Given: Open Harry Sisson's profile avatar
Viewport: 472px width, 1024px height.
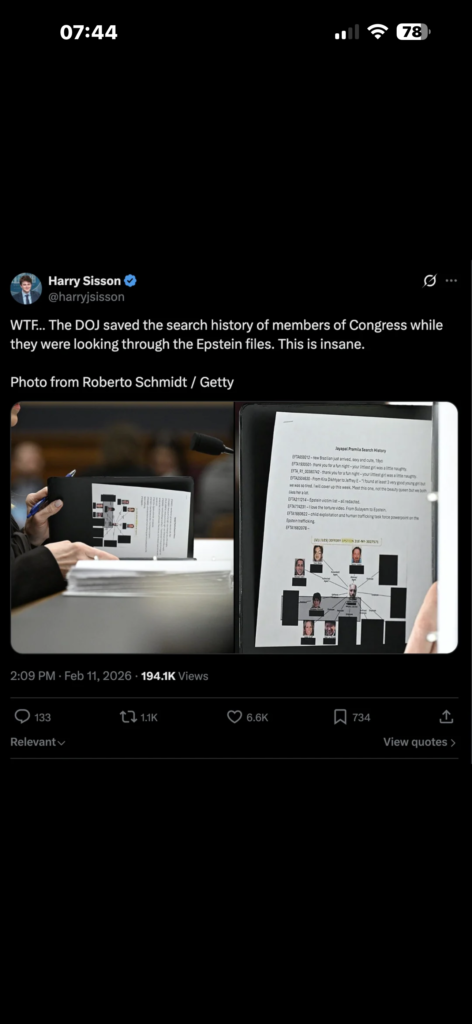Looking at the screenshot, I should pyautogui.click(x=26, y=288).
